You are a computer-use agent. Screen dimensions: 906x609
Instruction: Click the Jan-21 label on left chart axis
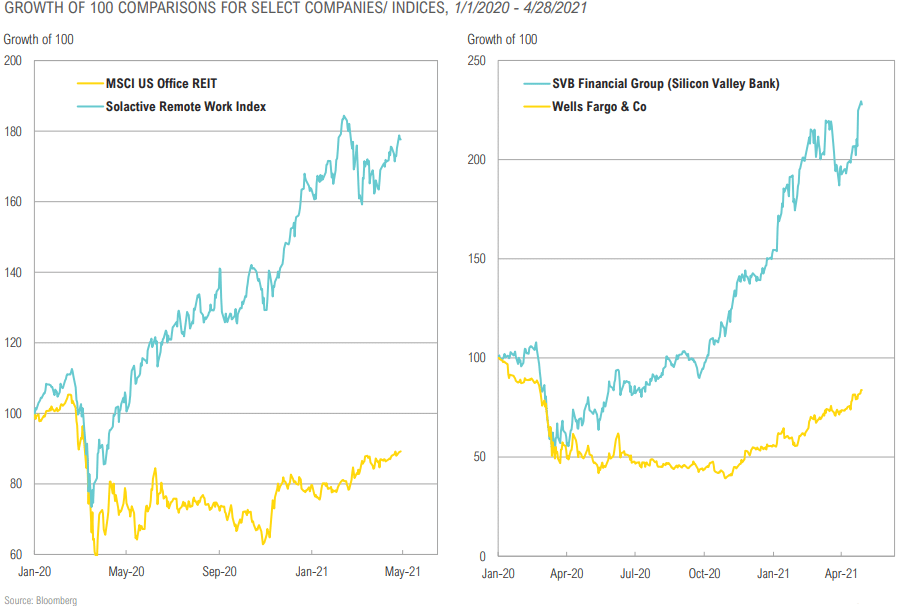311,571
